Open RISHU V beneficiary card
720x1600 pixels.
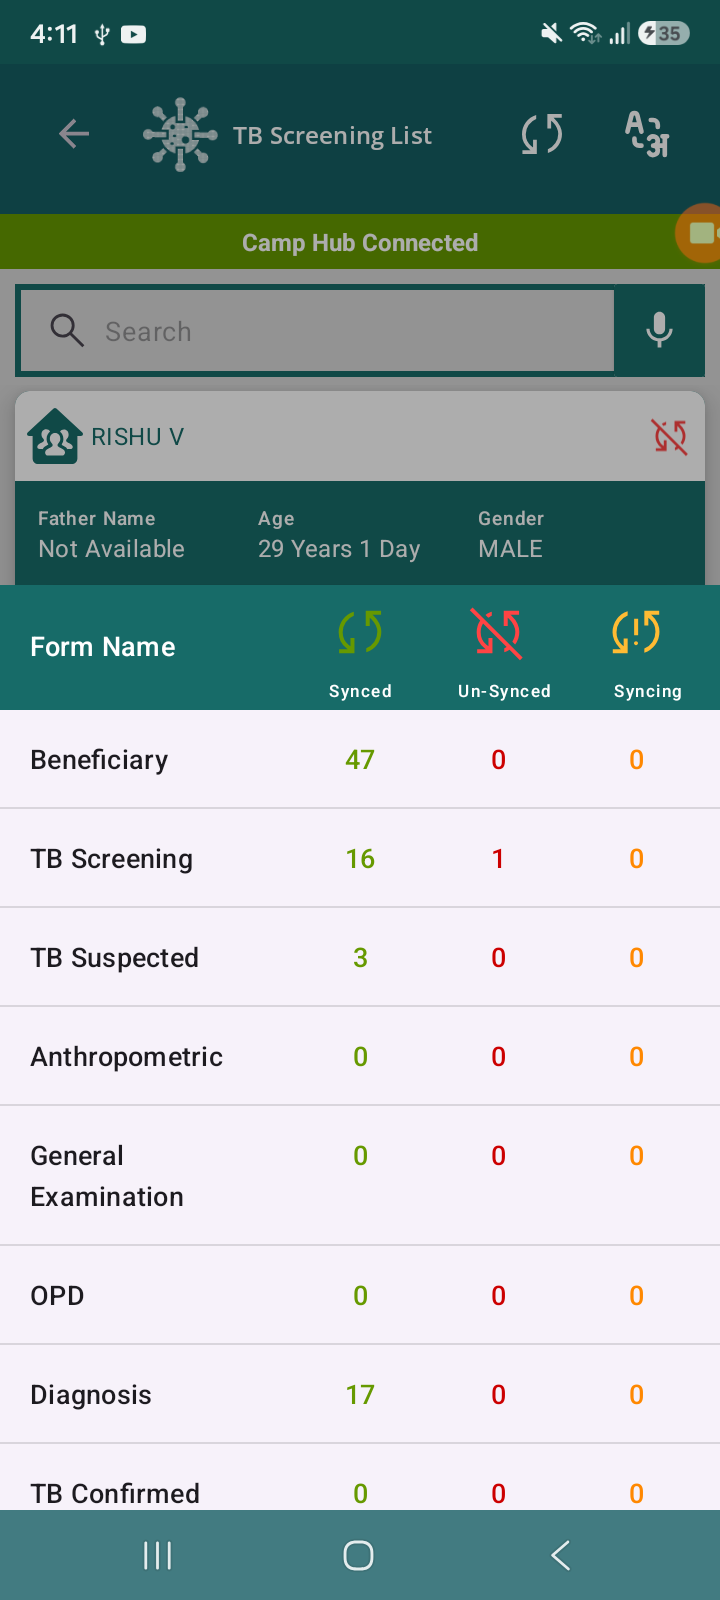pyautogui.click(x=360, y=488)
